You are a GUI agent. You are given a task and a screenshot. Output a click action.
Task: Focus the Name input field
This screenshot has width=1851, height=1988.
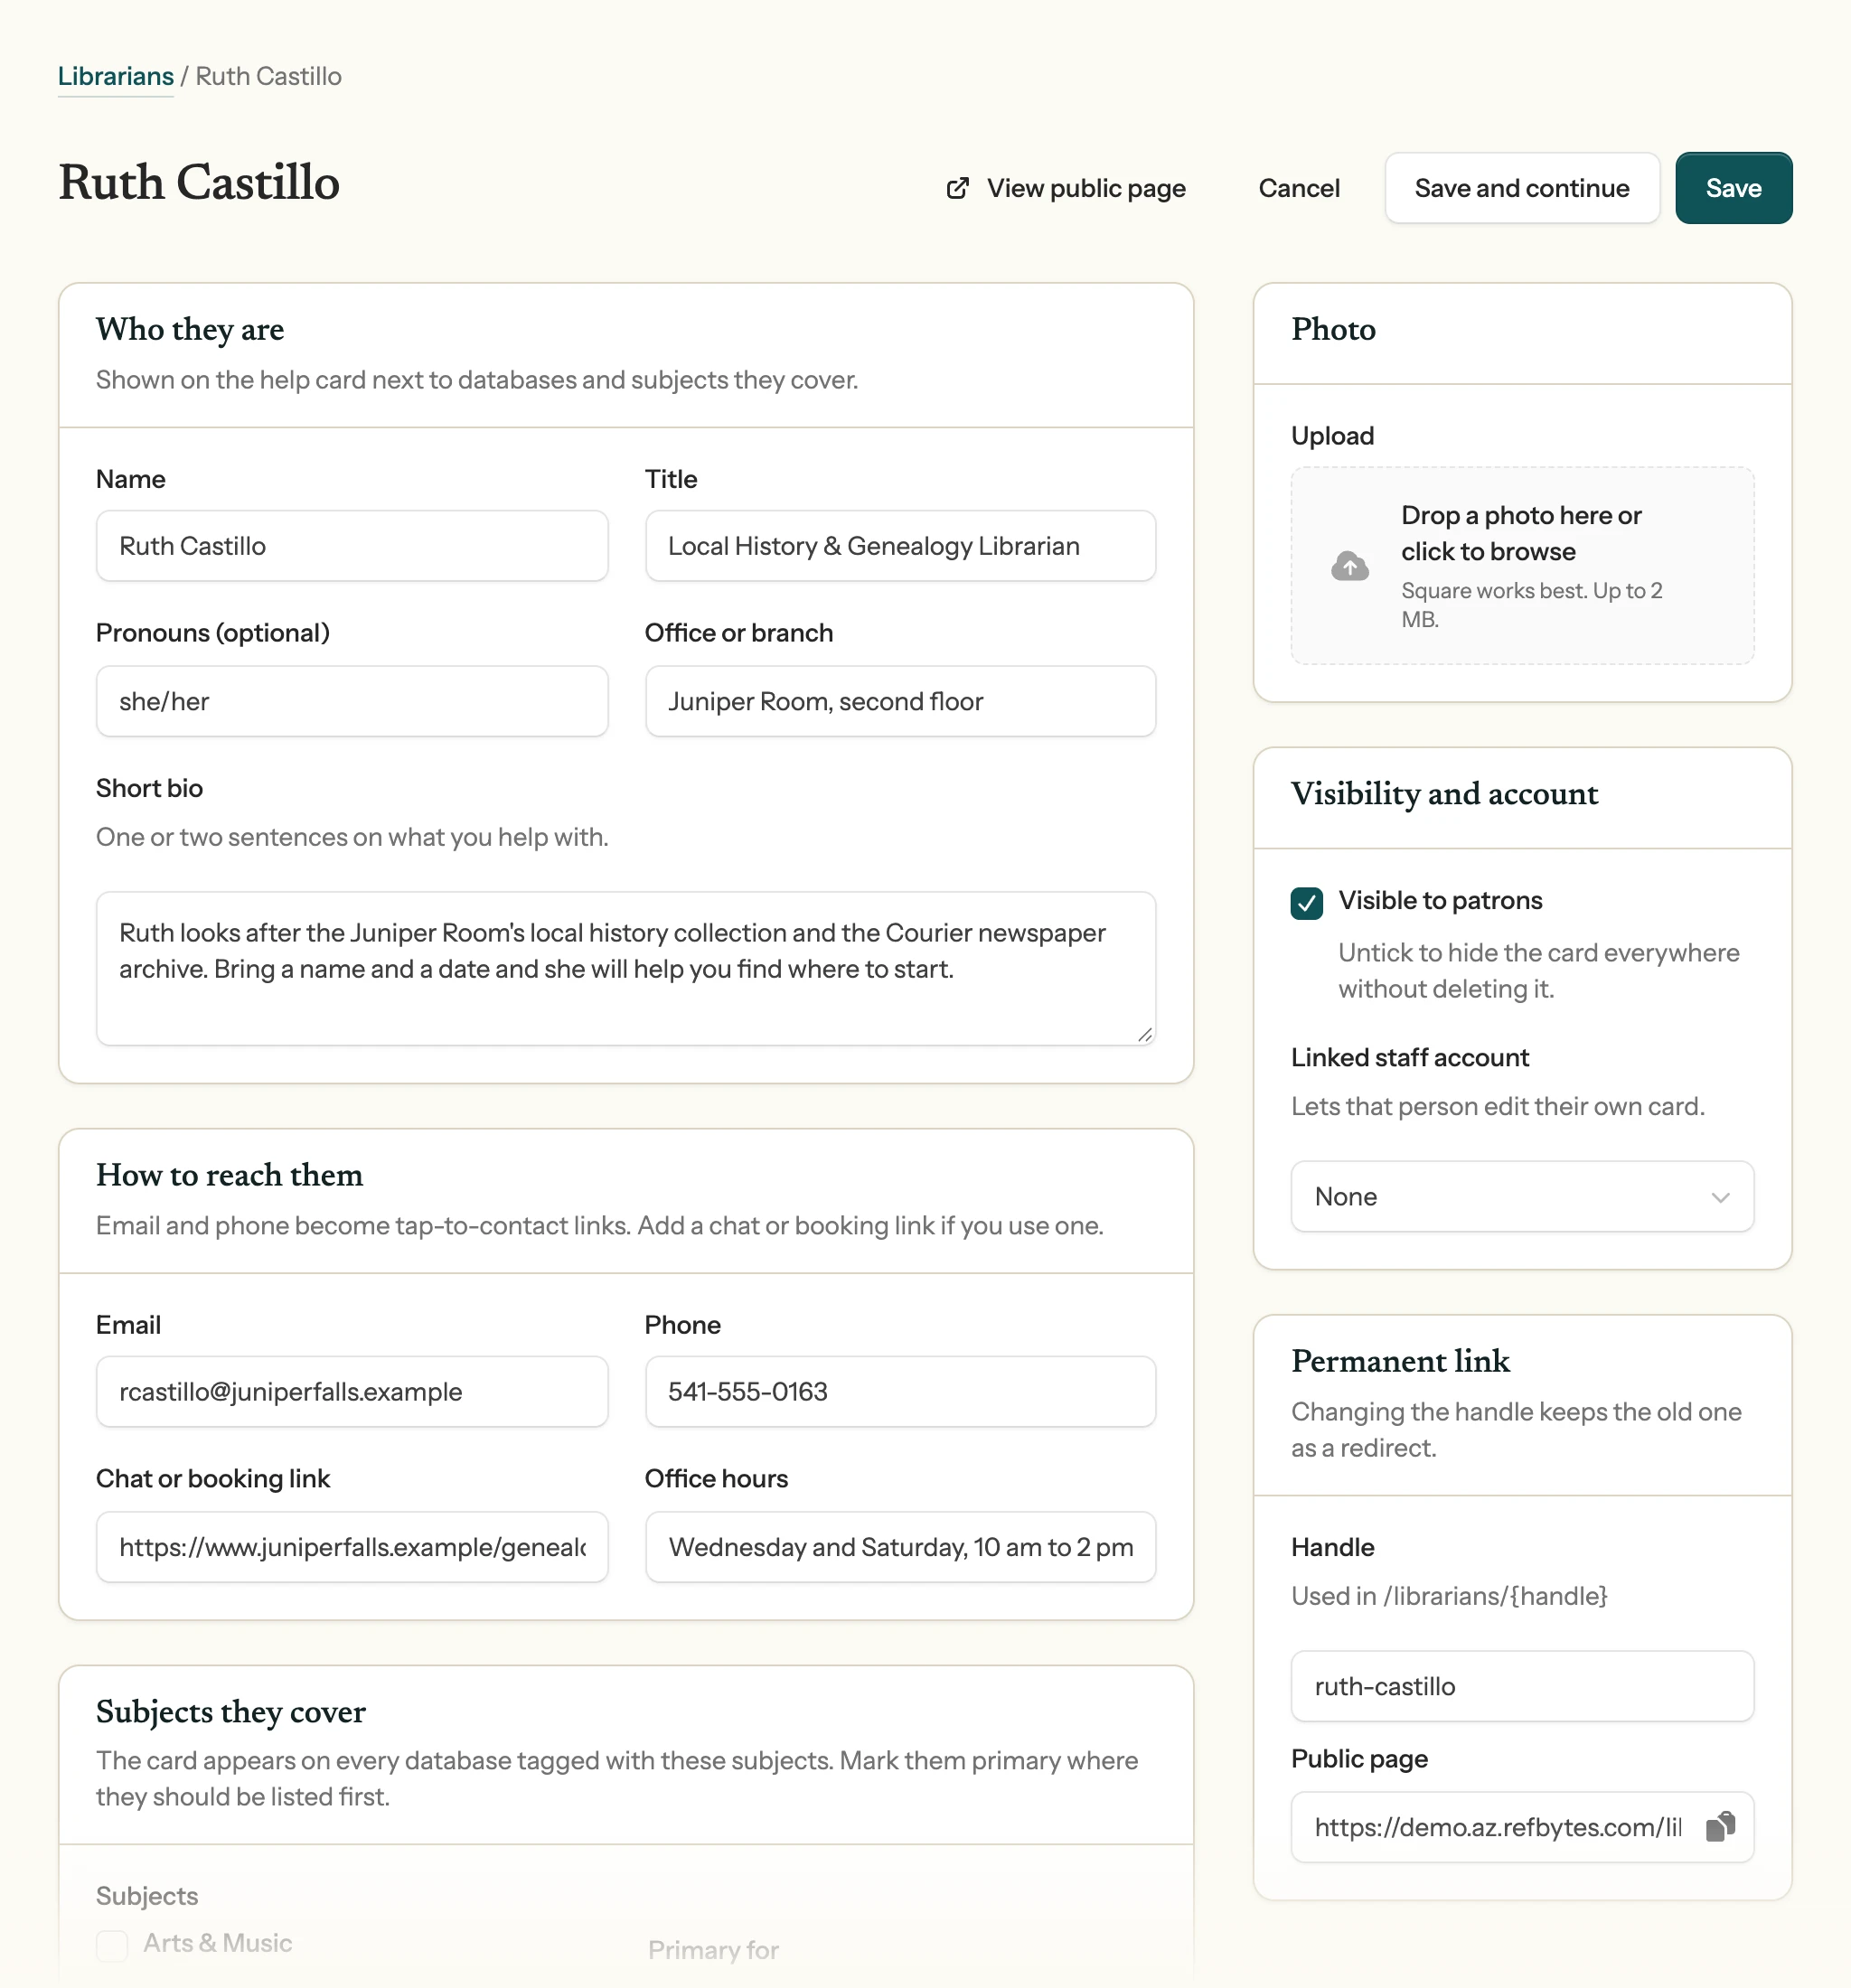[352, 546]
